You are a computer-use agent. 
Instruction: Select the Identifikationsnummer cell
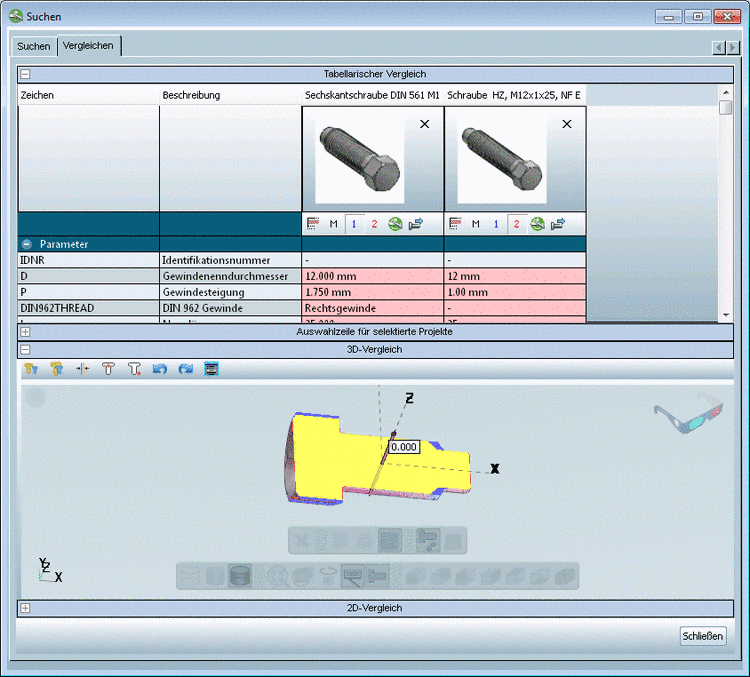[231, 260]
